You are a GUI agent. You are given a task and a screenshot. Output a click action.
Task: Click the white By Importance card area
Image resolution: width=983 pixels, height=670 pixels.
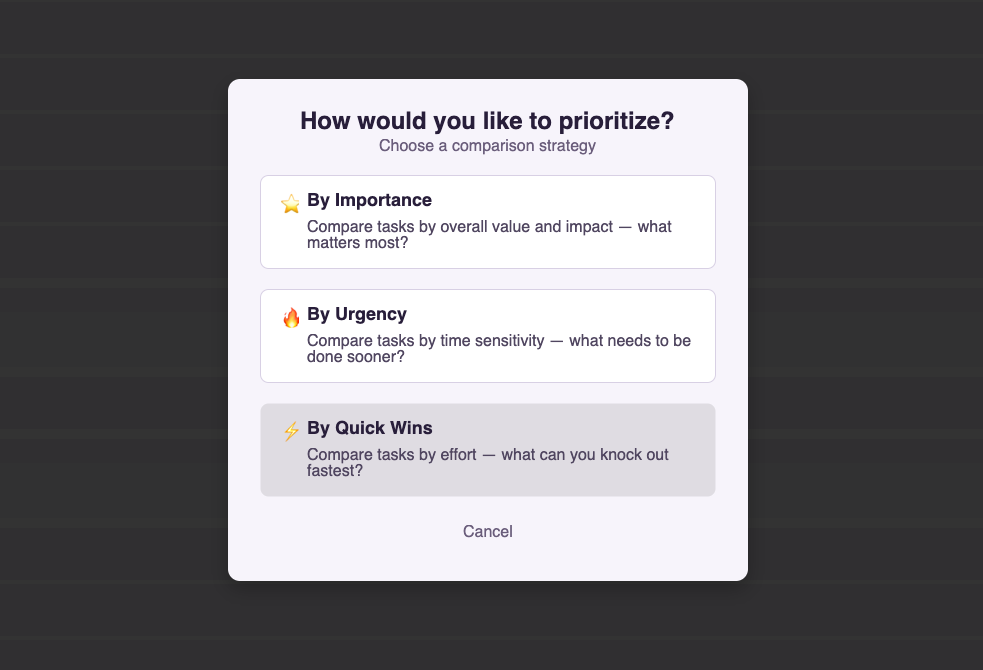(487, 221)
